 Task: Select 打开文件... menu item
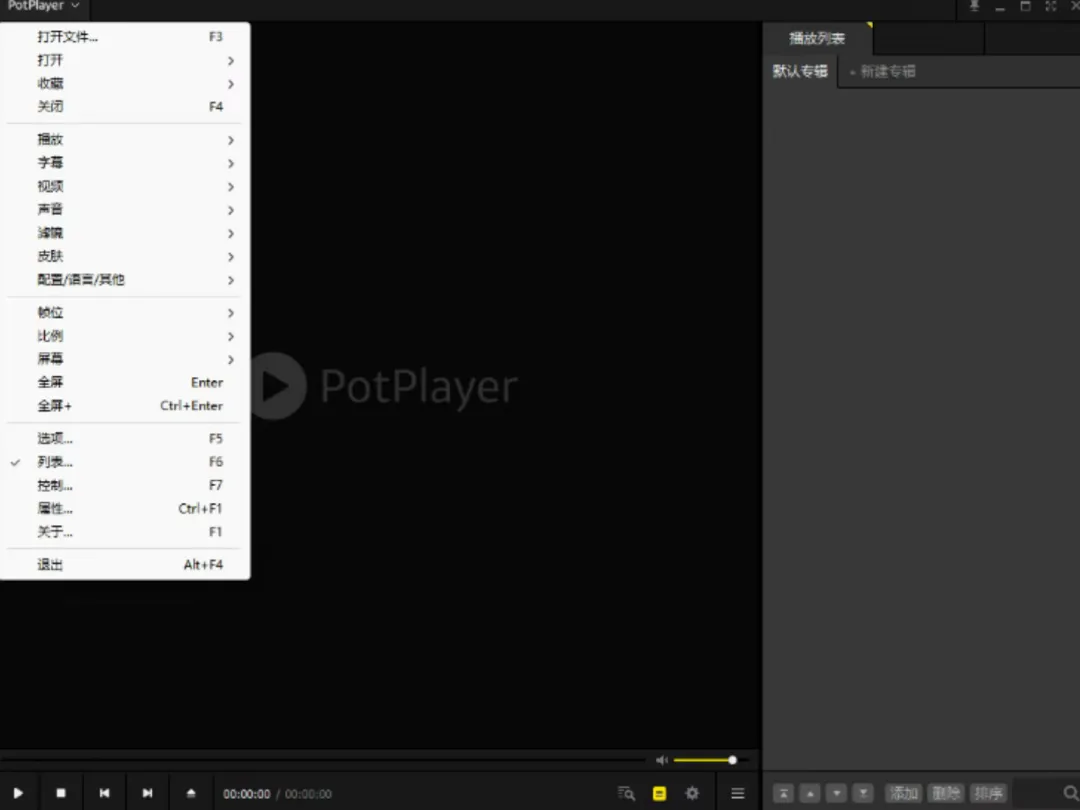[125, 37]
